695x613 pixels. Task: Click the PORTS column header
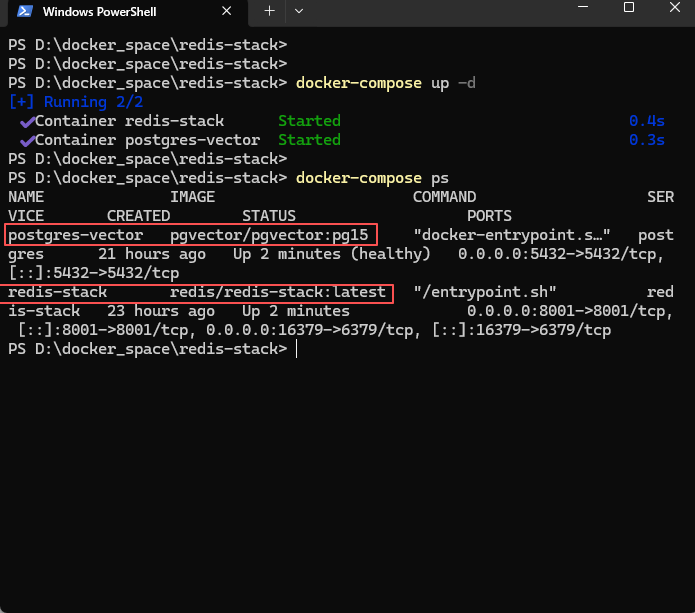pos(489,216)
